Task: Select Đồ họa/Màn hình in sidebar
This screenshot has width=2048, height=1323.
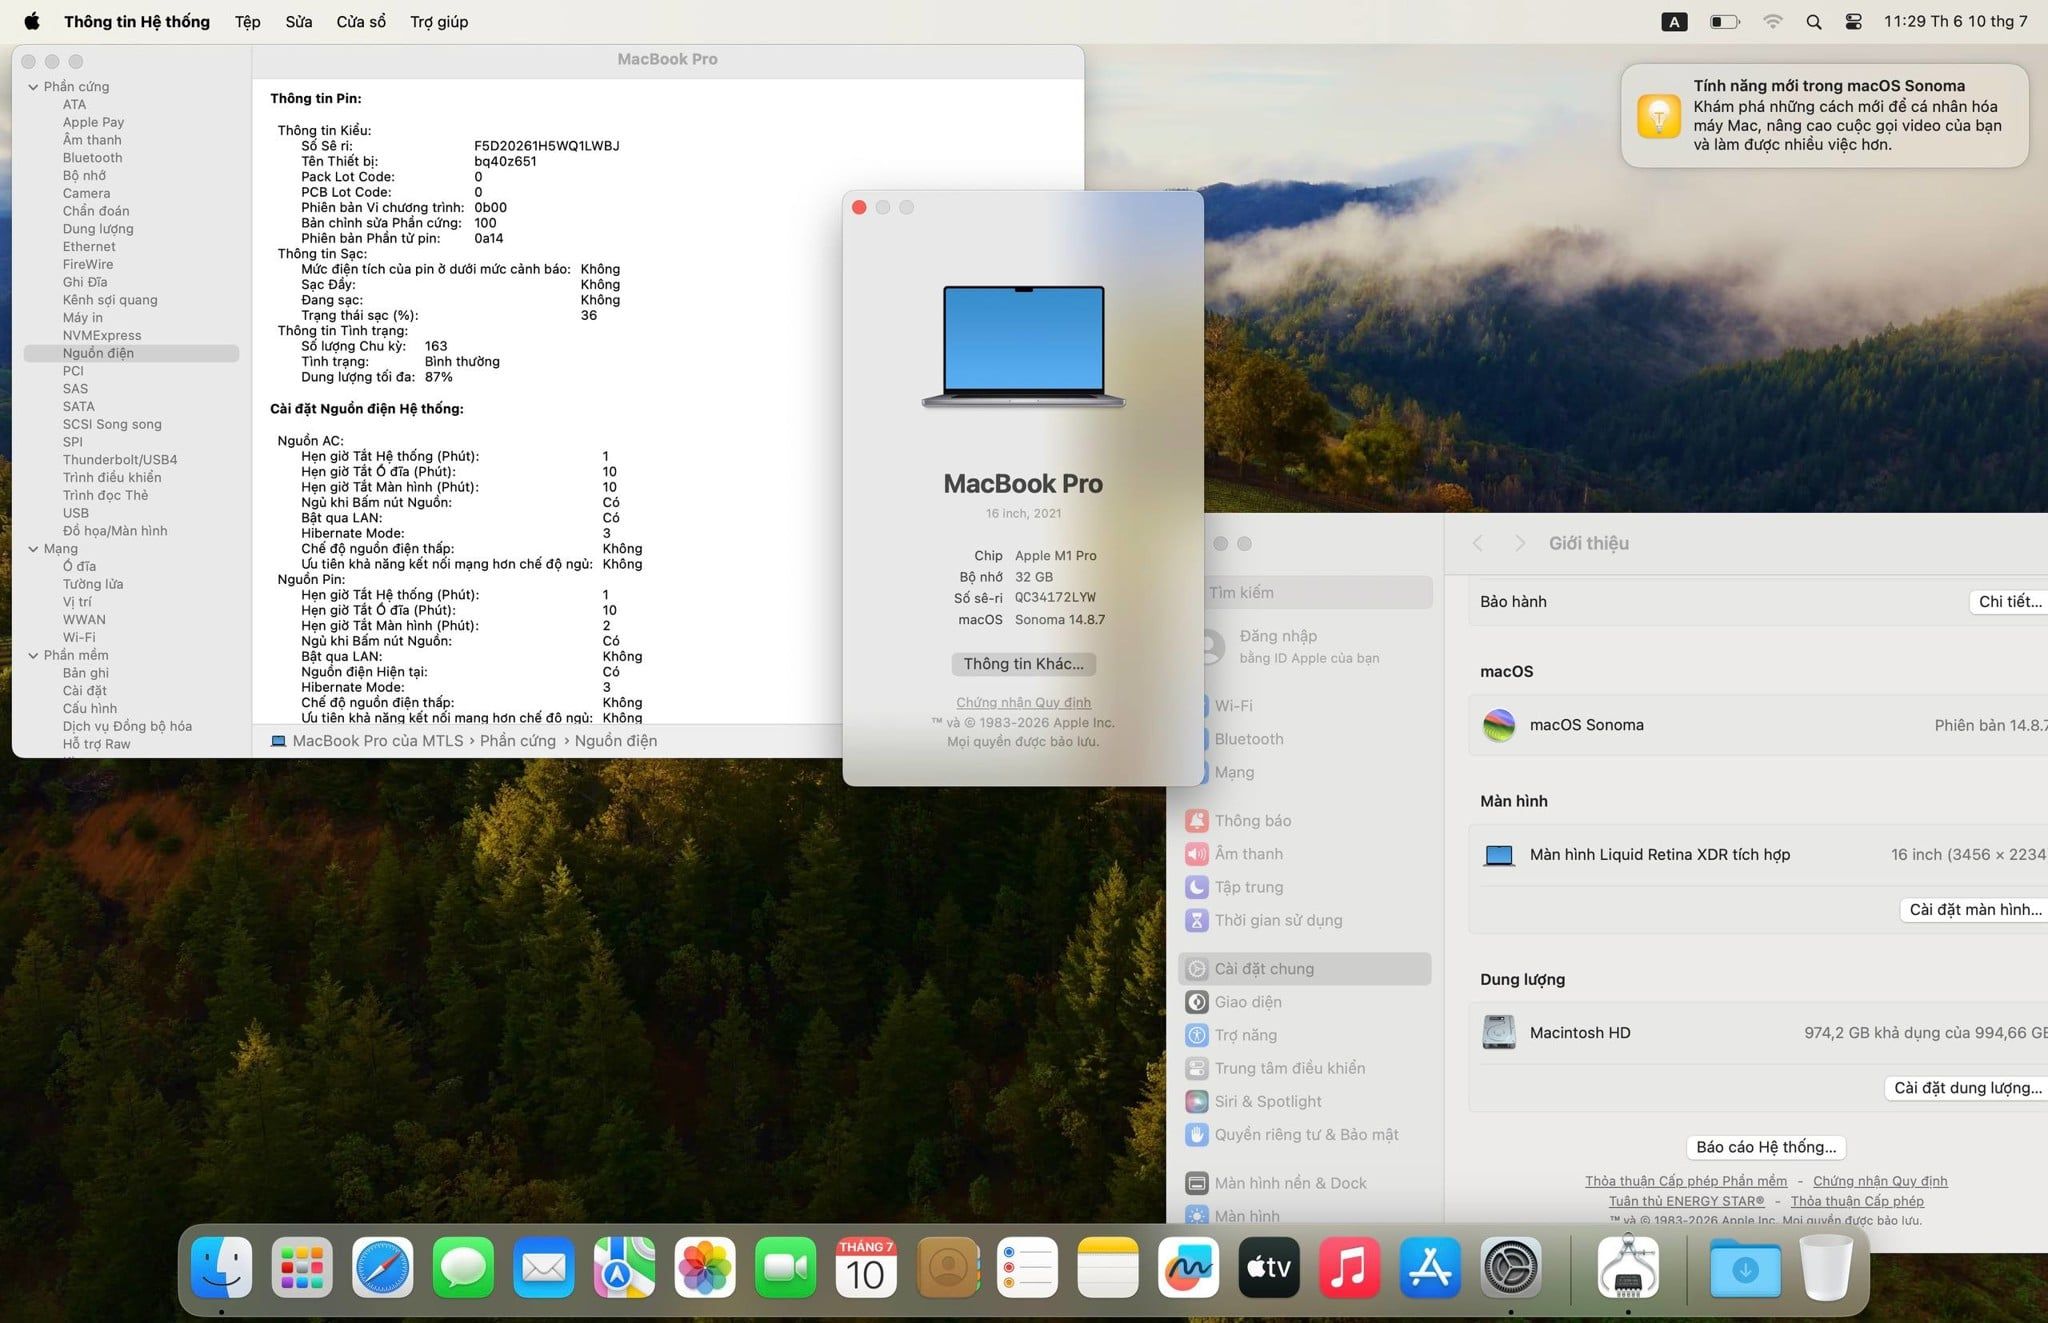Action: click(x=115, y=531)
